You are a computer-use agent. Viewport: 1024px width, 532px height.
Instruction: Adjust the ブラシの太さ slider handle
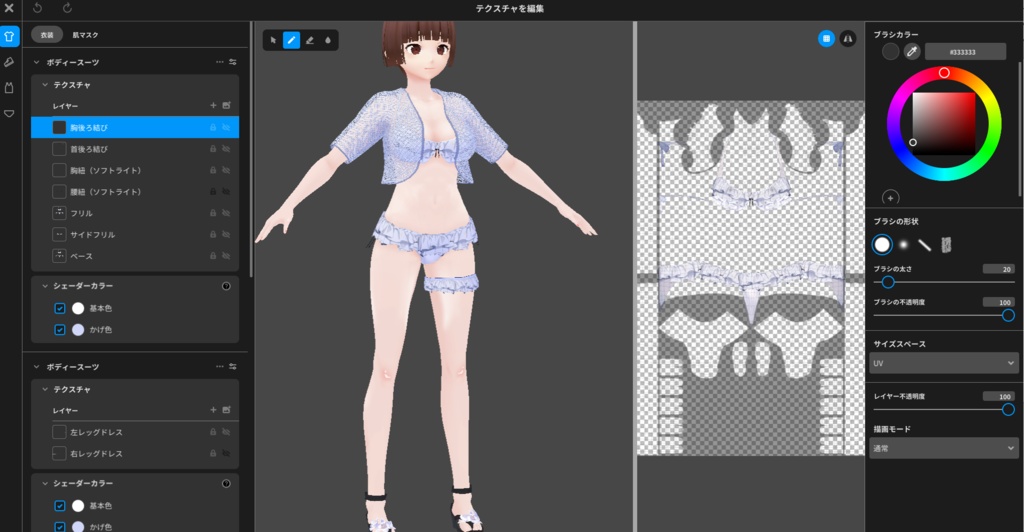888,283
